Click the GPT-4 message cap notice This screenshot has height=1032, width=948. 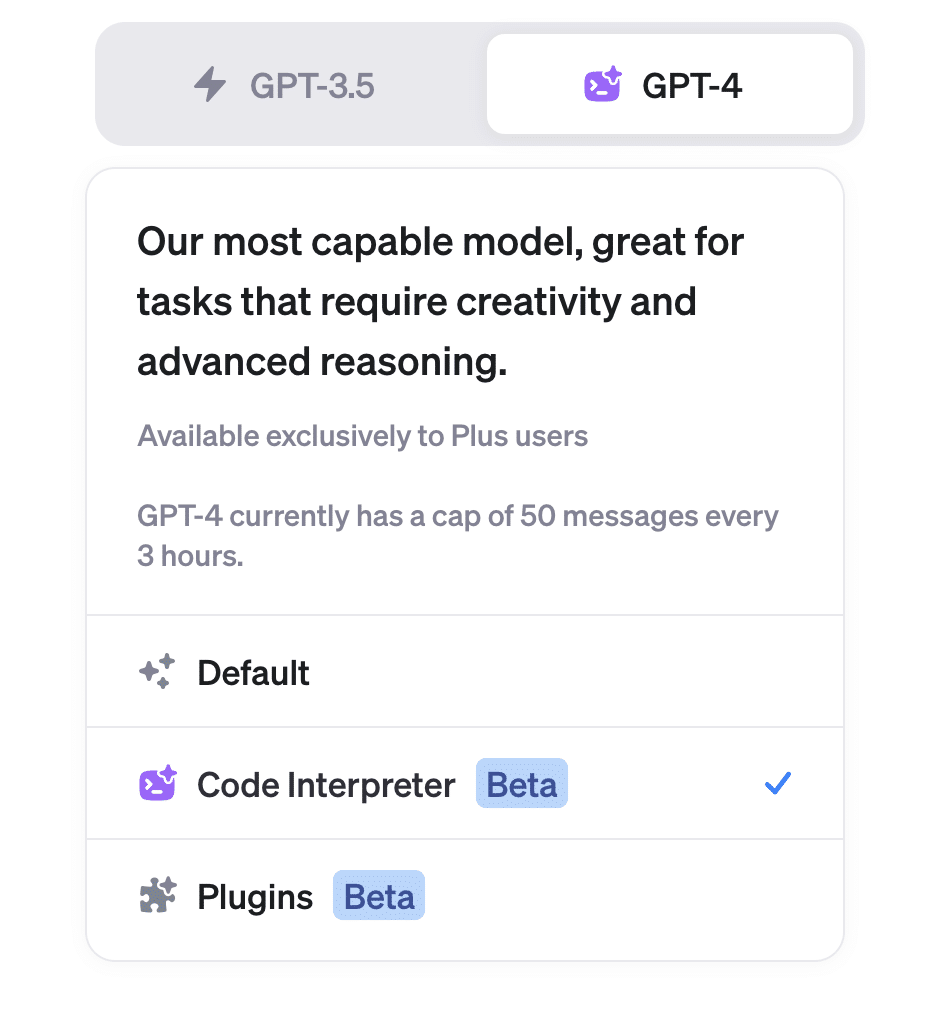coord(457,536)
